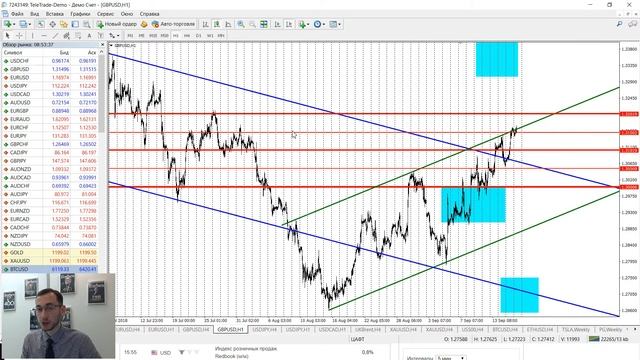
Task: Open the Графики menu
Action: click(x=80, y=13)
